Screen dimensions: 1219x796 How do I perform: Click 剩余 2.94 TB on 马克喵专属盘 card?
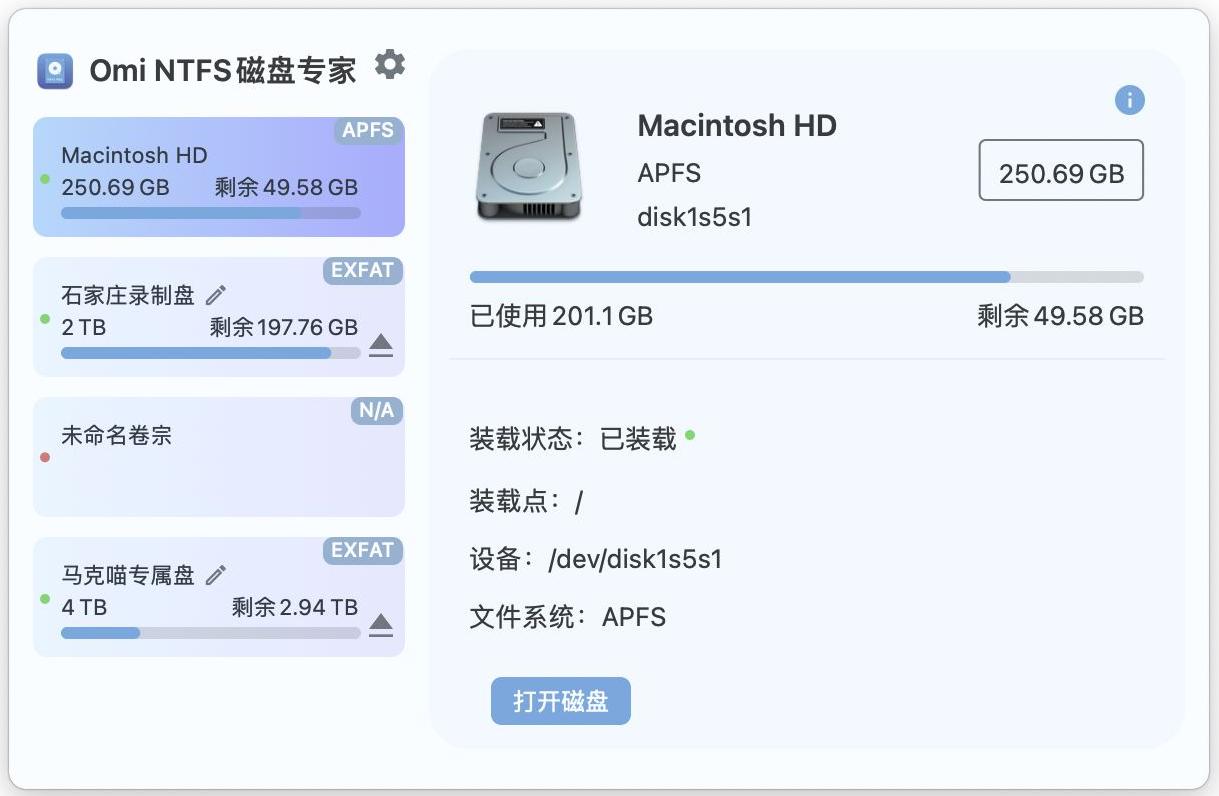295,607
